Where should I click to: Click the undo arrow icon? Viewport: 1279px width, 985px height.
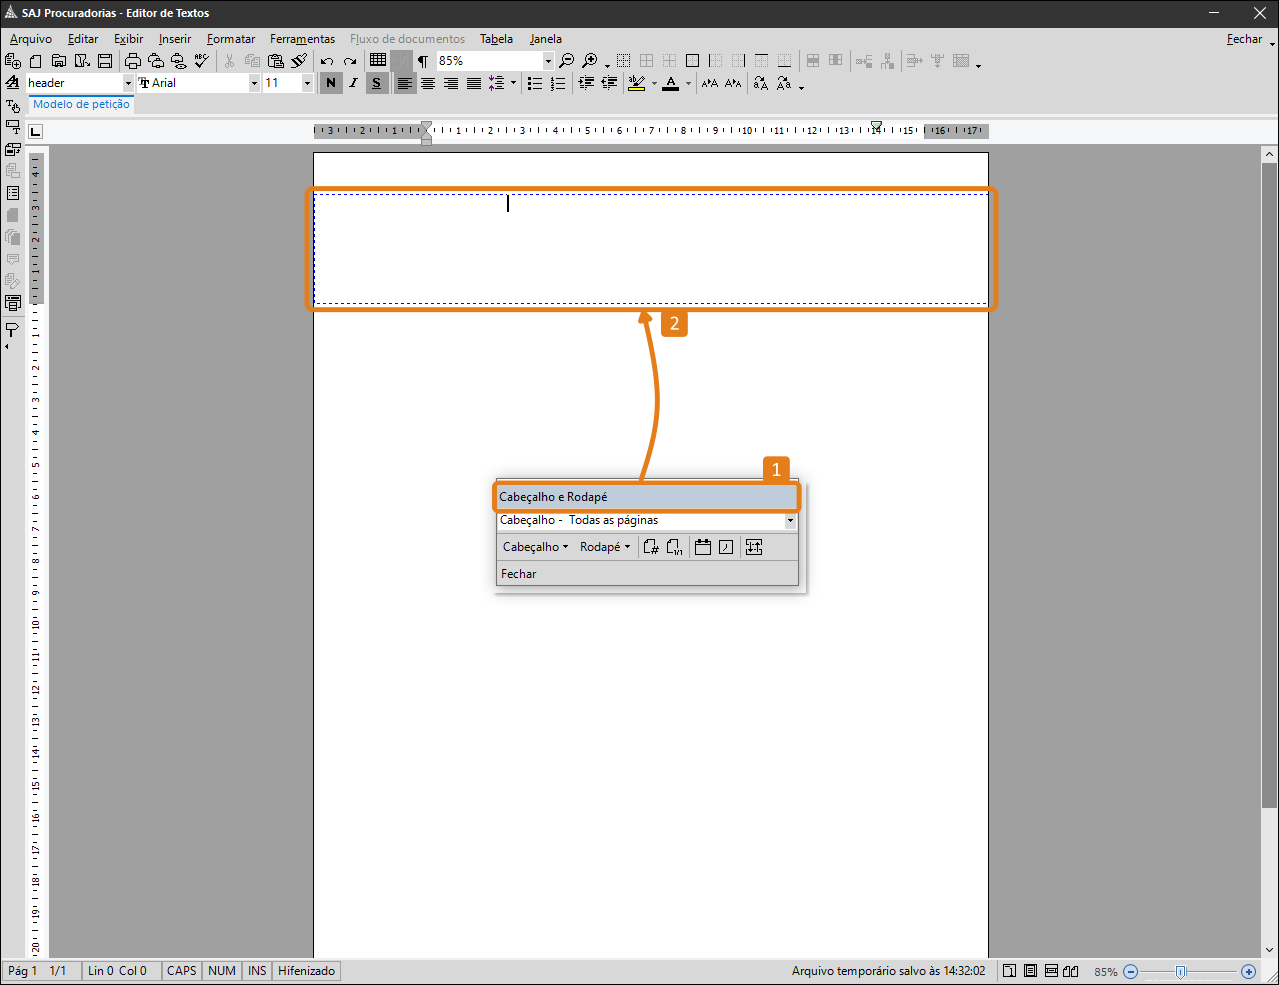pos(327,61)
